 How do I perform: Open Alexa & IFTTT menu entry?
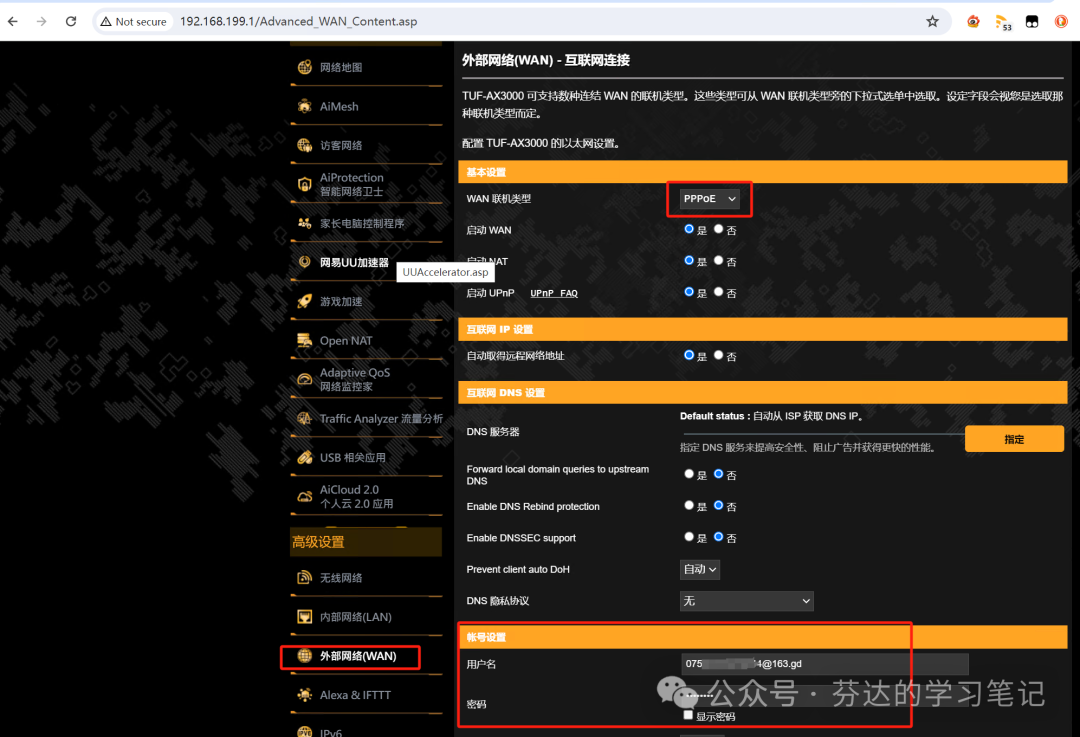pos(355,695)
